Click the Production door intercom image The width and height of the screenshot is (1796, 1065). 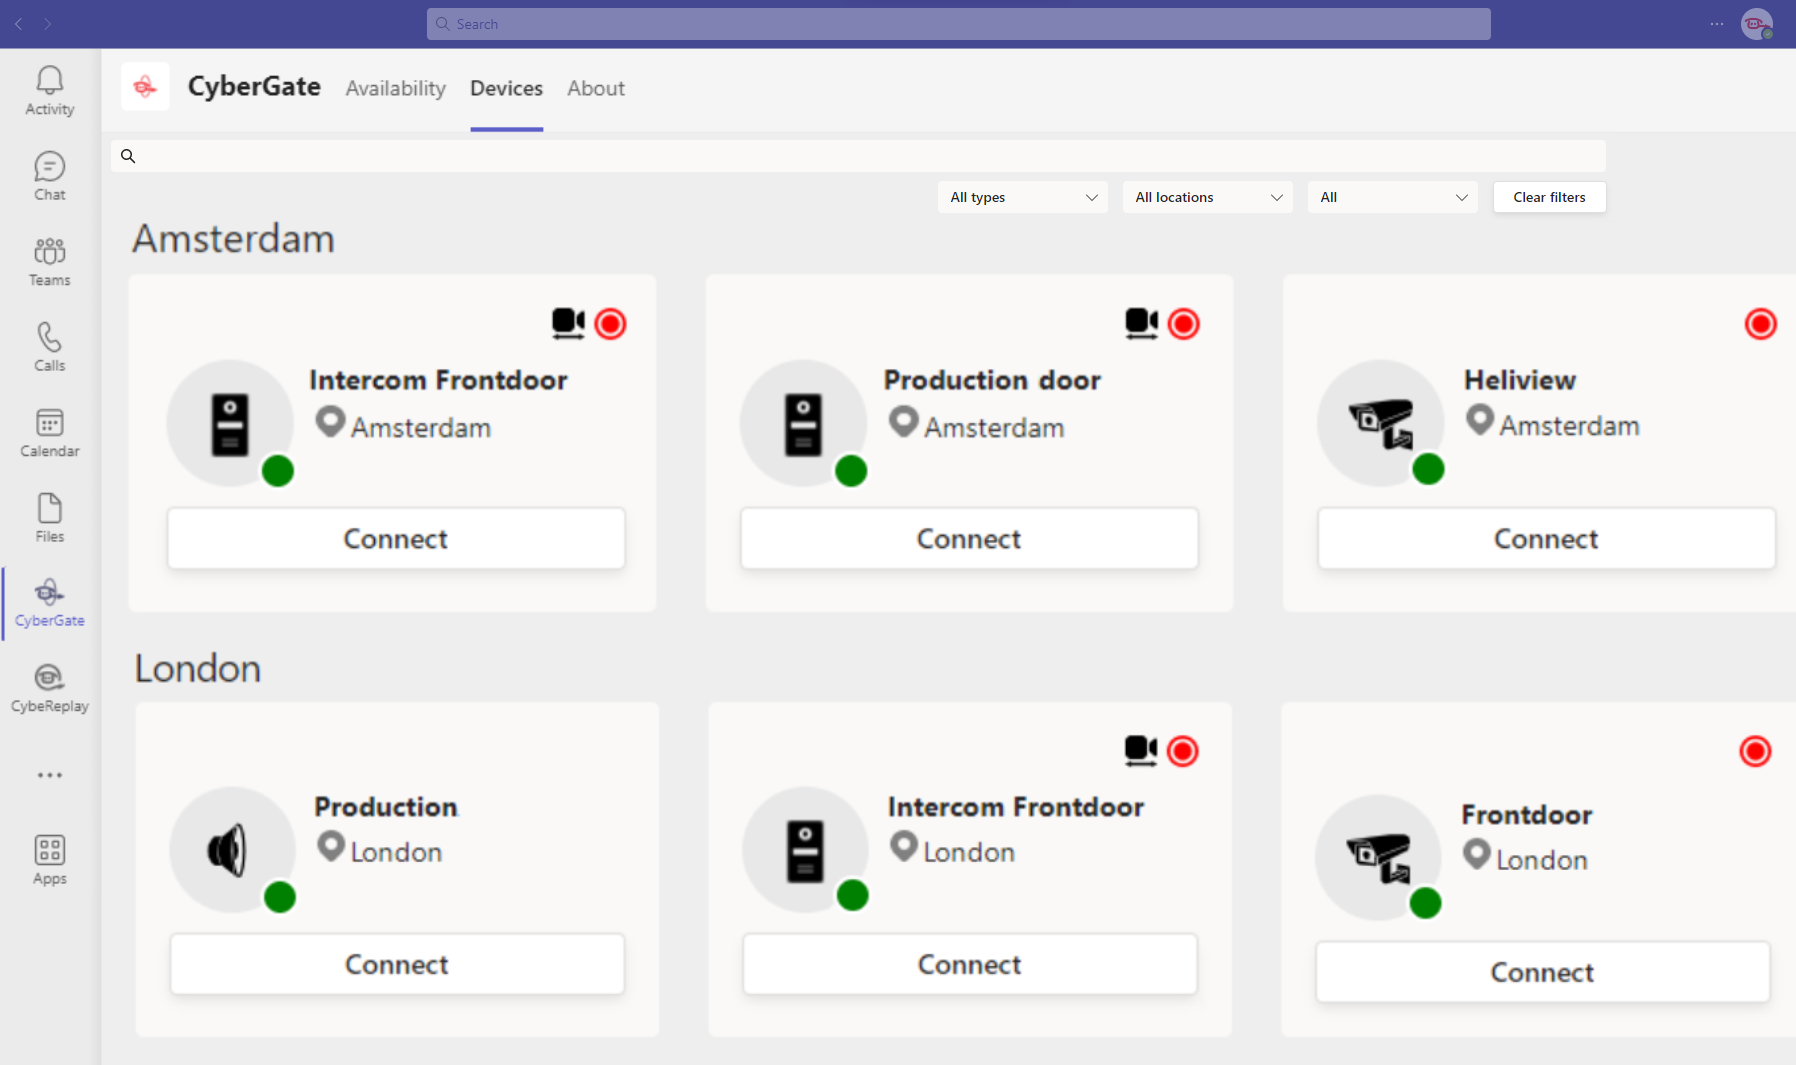(803, 424)
